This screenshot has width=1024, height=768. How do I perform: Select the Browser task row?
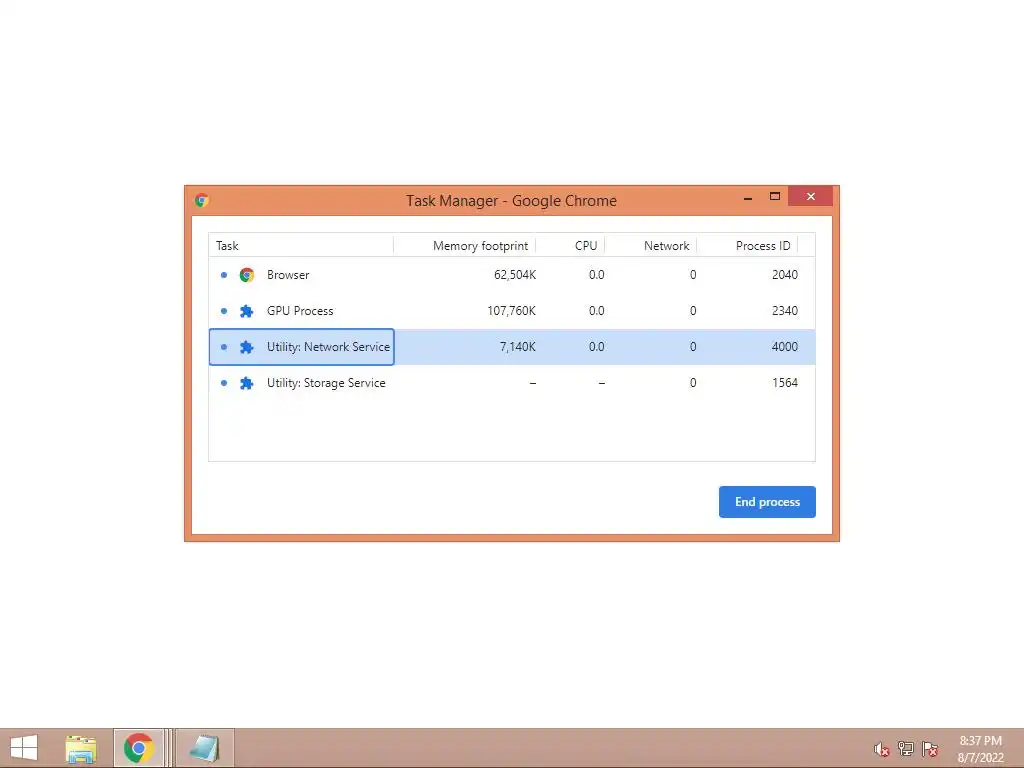click(512, 275)
